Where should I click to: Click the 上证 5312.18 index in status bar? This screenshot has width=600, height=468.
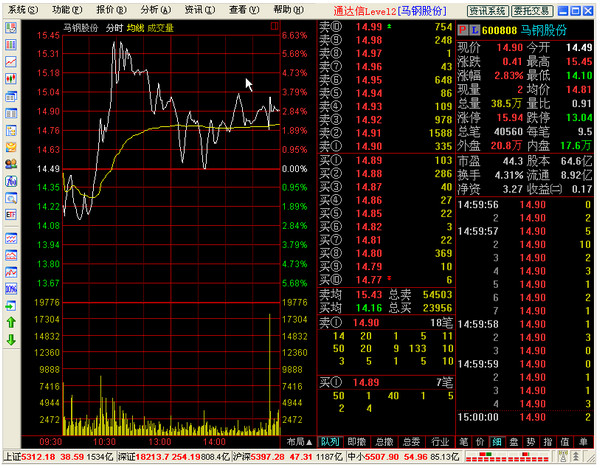coord(59,457)
